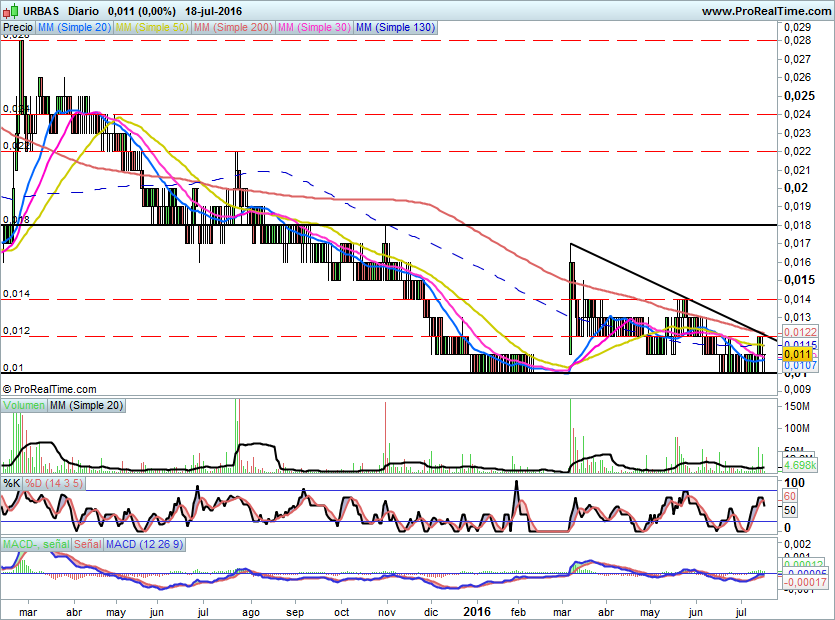Click the MM (Simple 130) legend tag
The width and height of the screenshot is (835, 620).
pos(396,28)
